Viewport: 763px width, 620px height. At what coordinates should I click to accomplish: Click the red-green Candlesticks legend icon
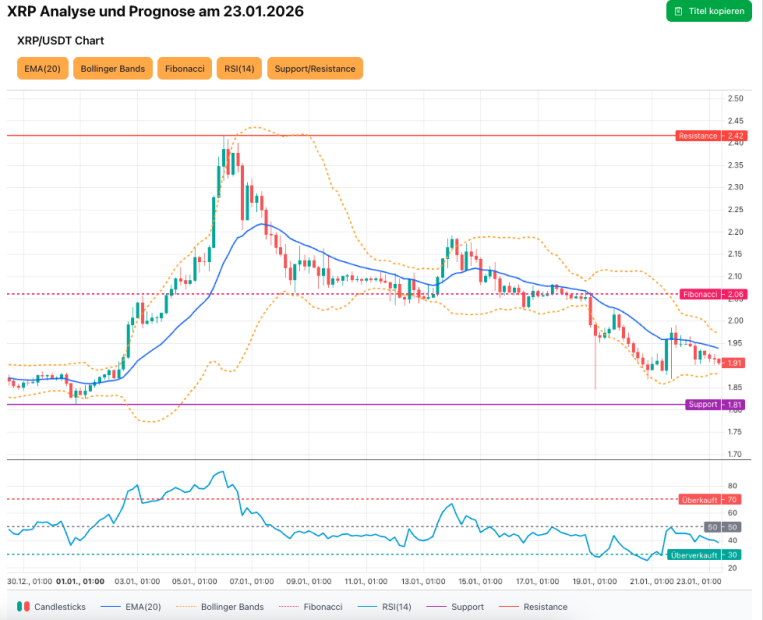[x=22, y=607]
